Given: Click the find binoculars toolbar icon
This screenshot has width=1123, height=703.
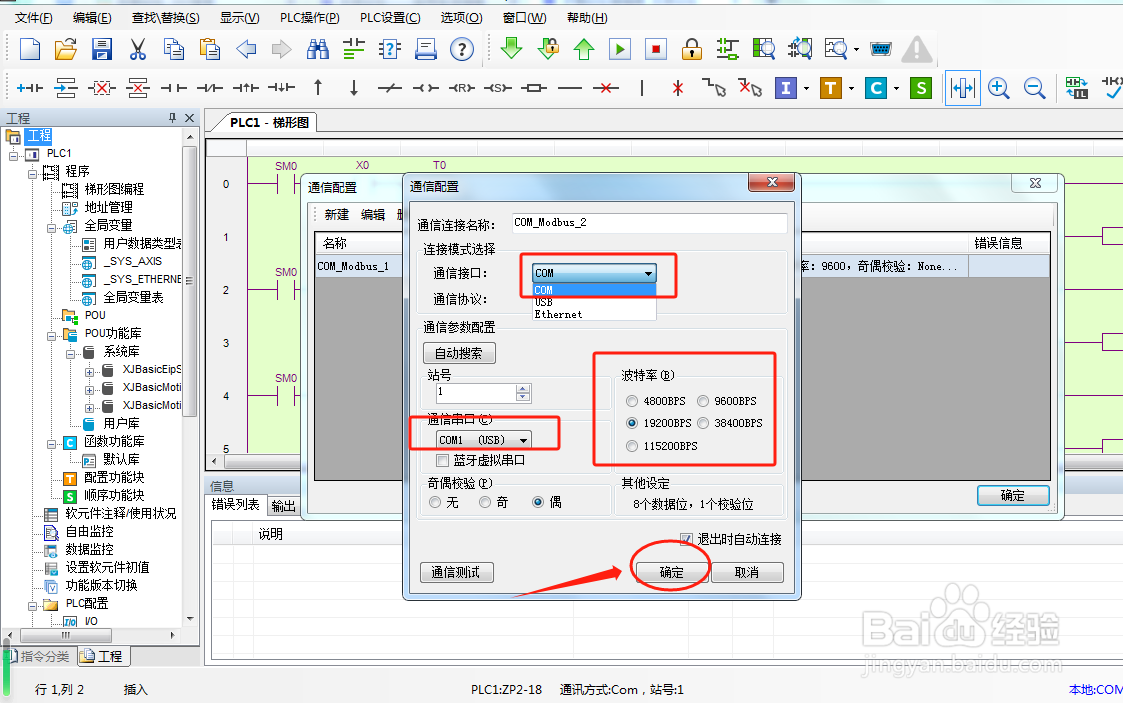Looking at the screenshot, I should (x=317, y=48).
